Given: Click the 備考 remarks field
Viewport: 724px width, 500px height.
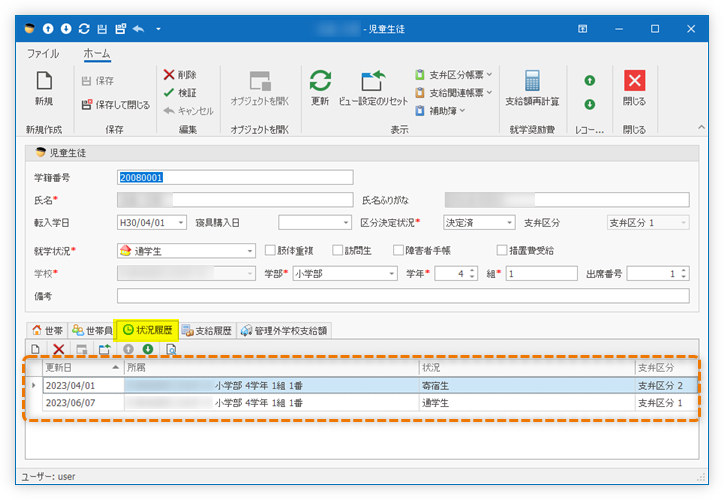Looking at the screenshot, I should [403, 296].
